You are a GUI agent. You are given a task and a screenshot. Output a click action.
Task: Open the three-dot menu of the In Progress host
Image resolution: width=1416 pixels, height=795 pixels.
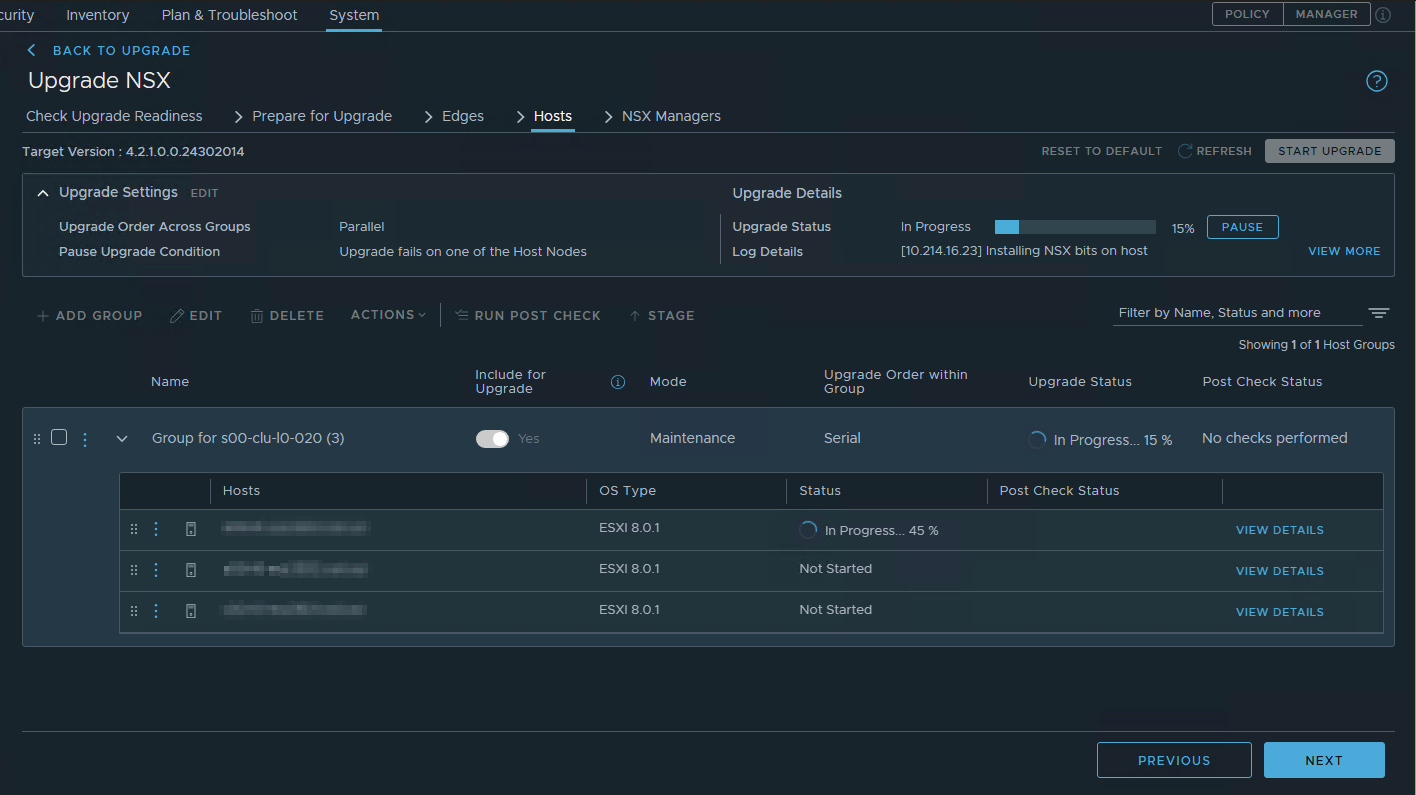(156, 530)
